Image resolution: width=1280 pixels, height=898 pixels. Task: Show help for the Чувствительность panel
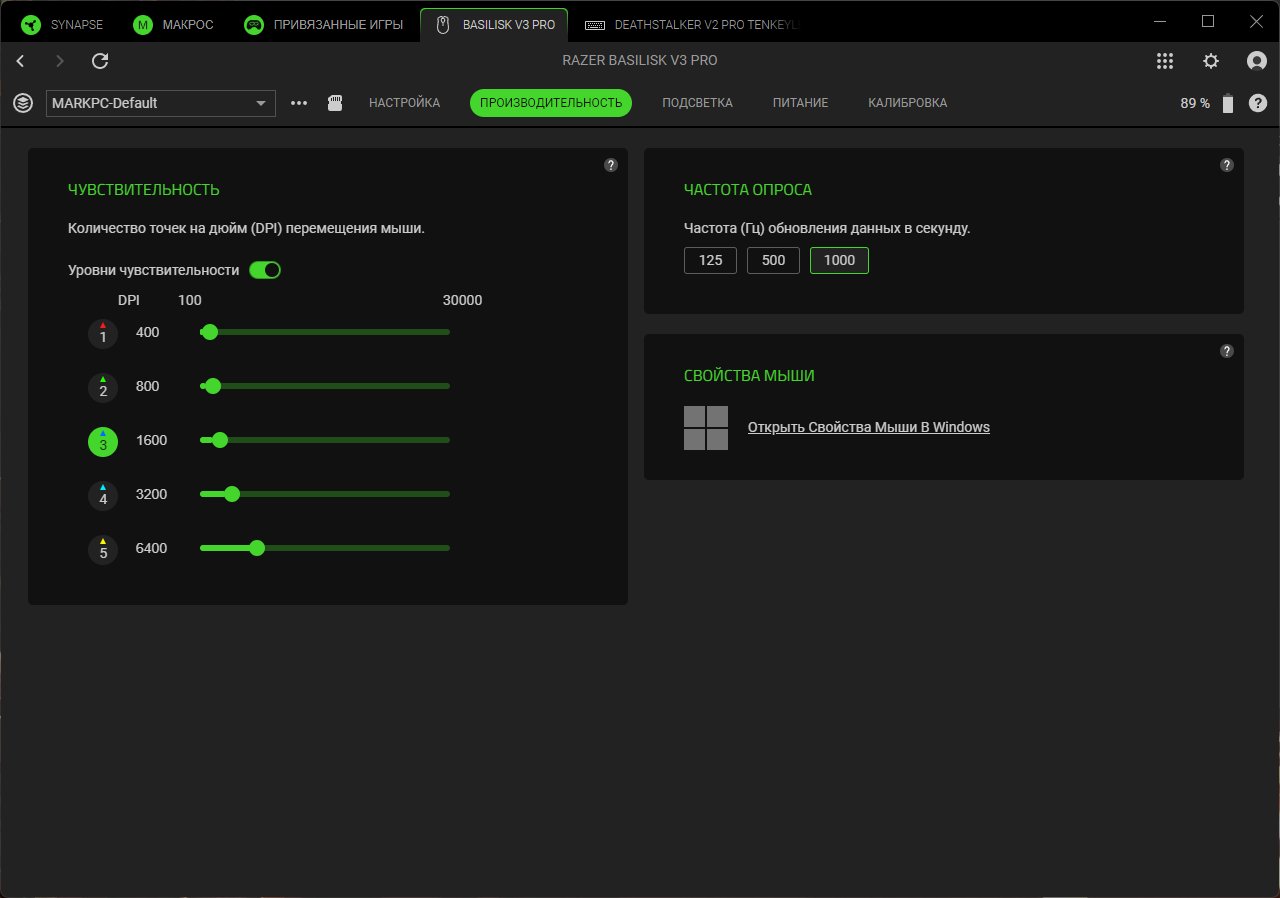(x=611, y=165)
